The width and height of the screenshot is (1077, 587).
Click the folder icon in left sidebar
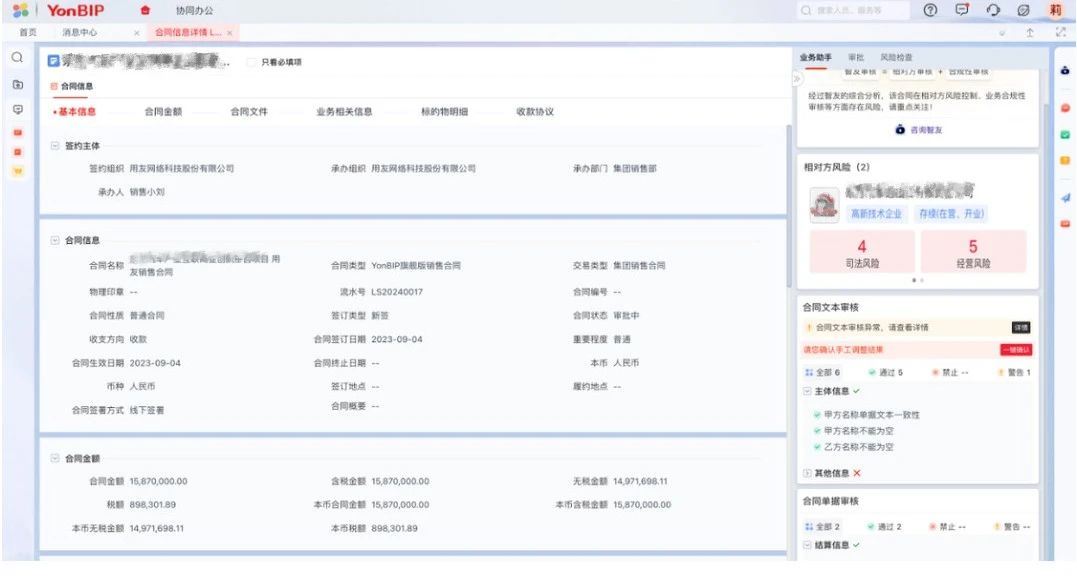coord(17,84)
